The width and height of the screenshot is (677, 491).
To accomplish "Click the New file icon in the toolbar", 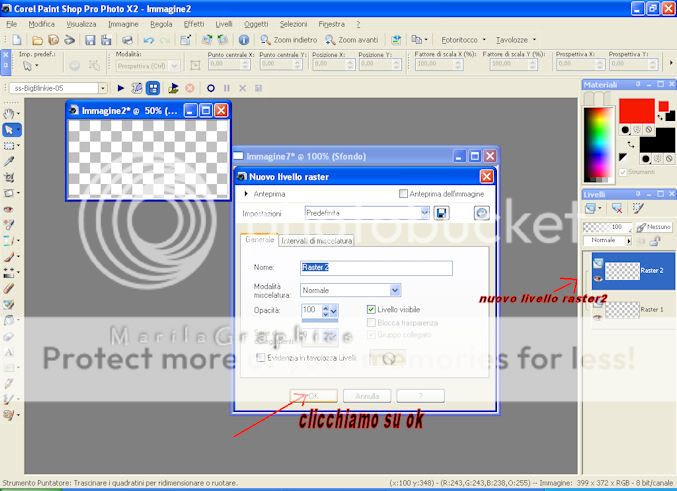I will point(17,40).
